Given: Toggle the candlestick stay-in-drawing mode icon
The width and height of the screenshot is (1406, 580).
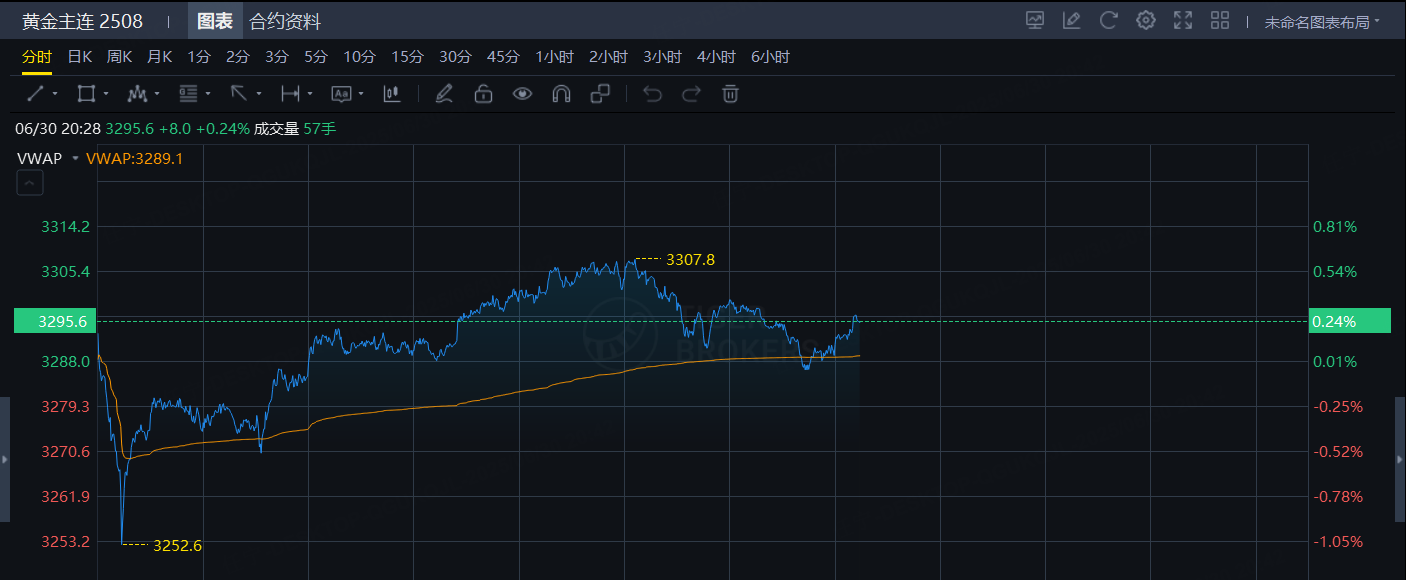Looking at the screenshot, I should pos(392,94).
